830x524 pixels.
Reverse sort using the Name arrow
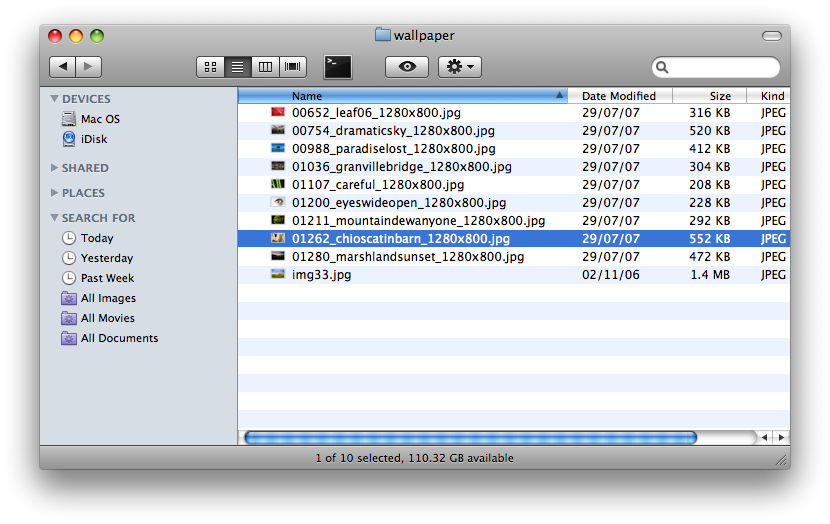[559, 95]
